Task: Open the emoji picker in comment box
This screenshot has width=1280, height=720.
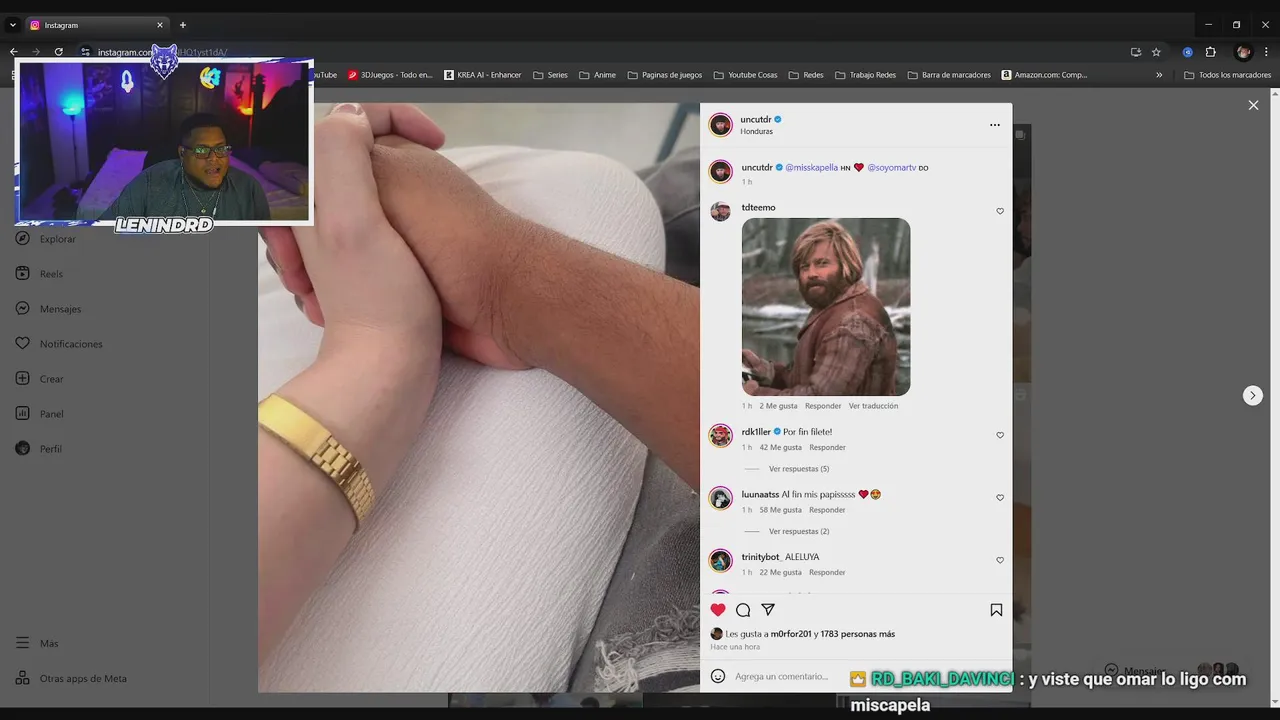Action: [x=718, y=676]
